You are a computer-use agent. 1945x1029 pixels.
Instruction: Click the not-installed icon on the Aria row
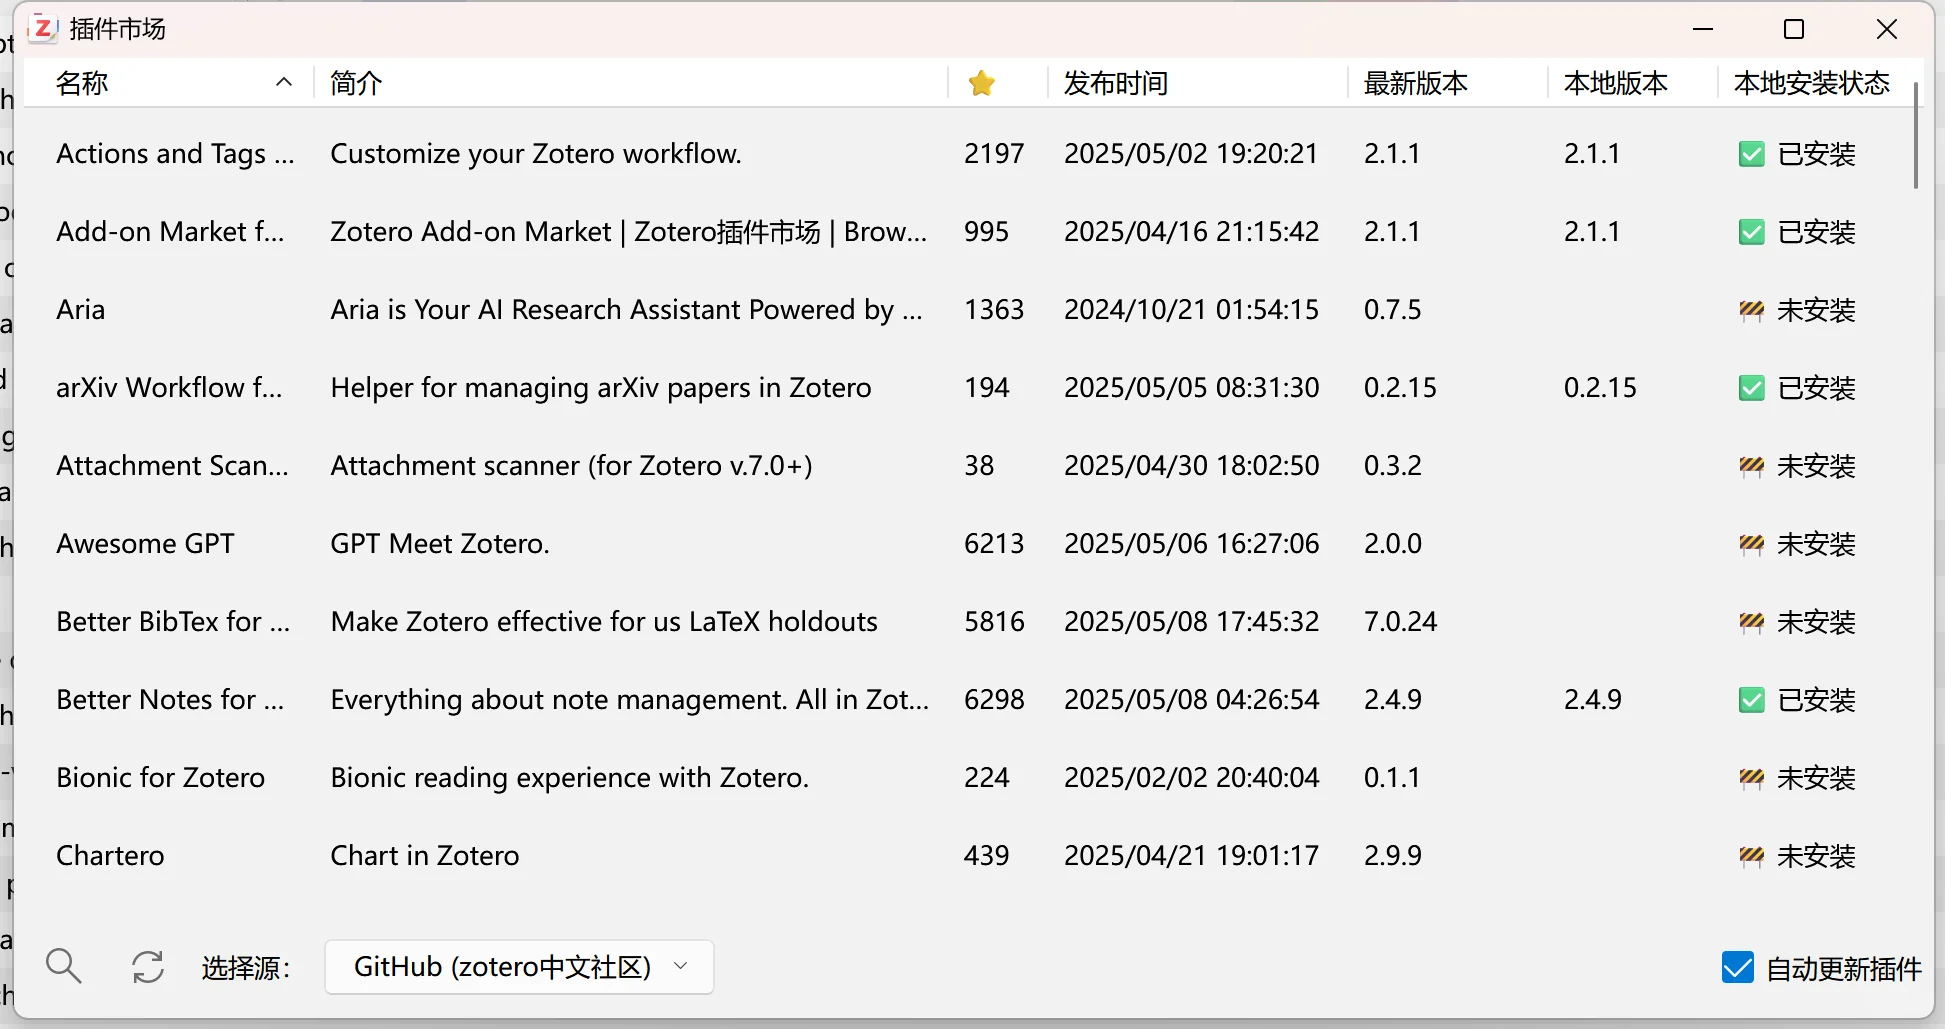coord(1751,310)
